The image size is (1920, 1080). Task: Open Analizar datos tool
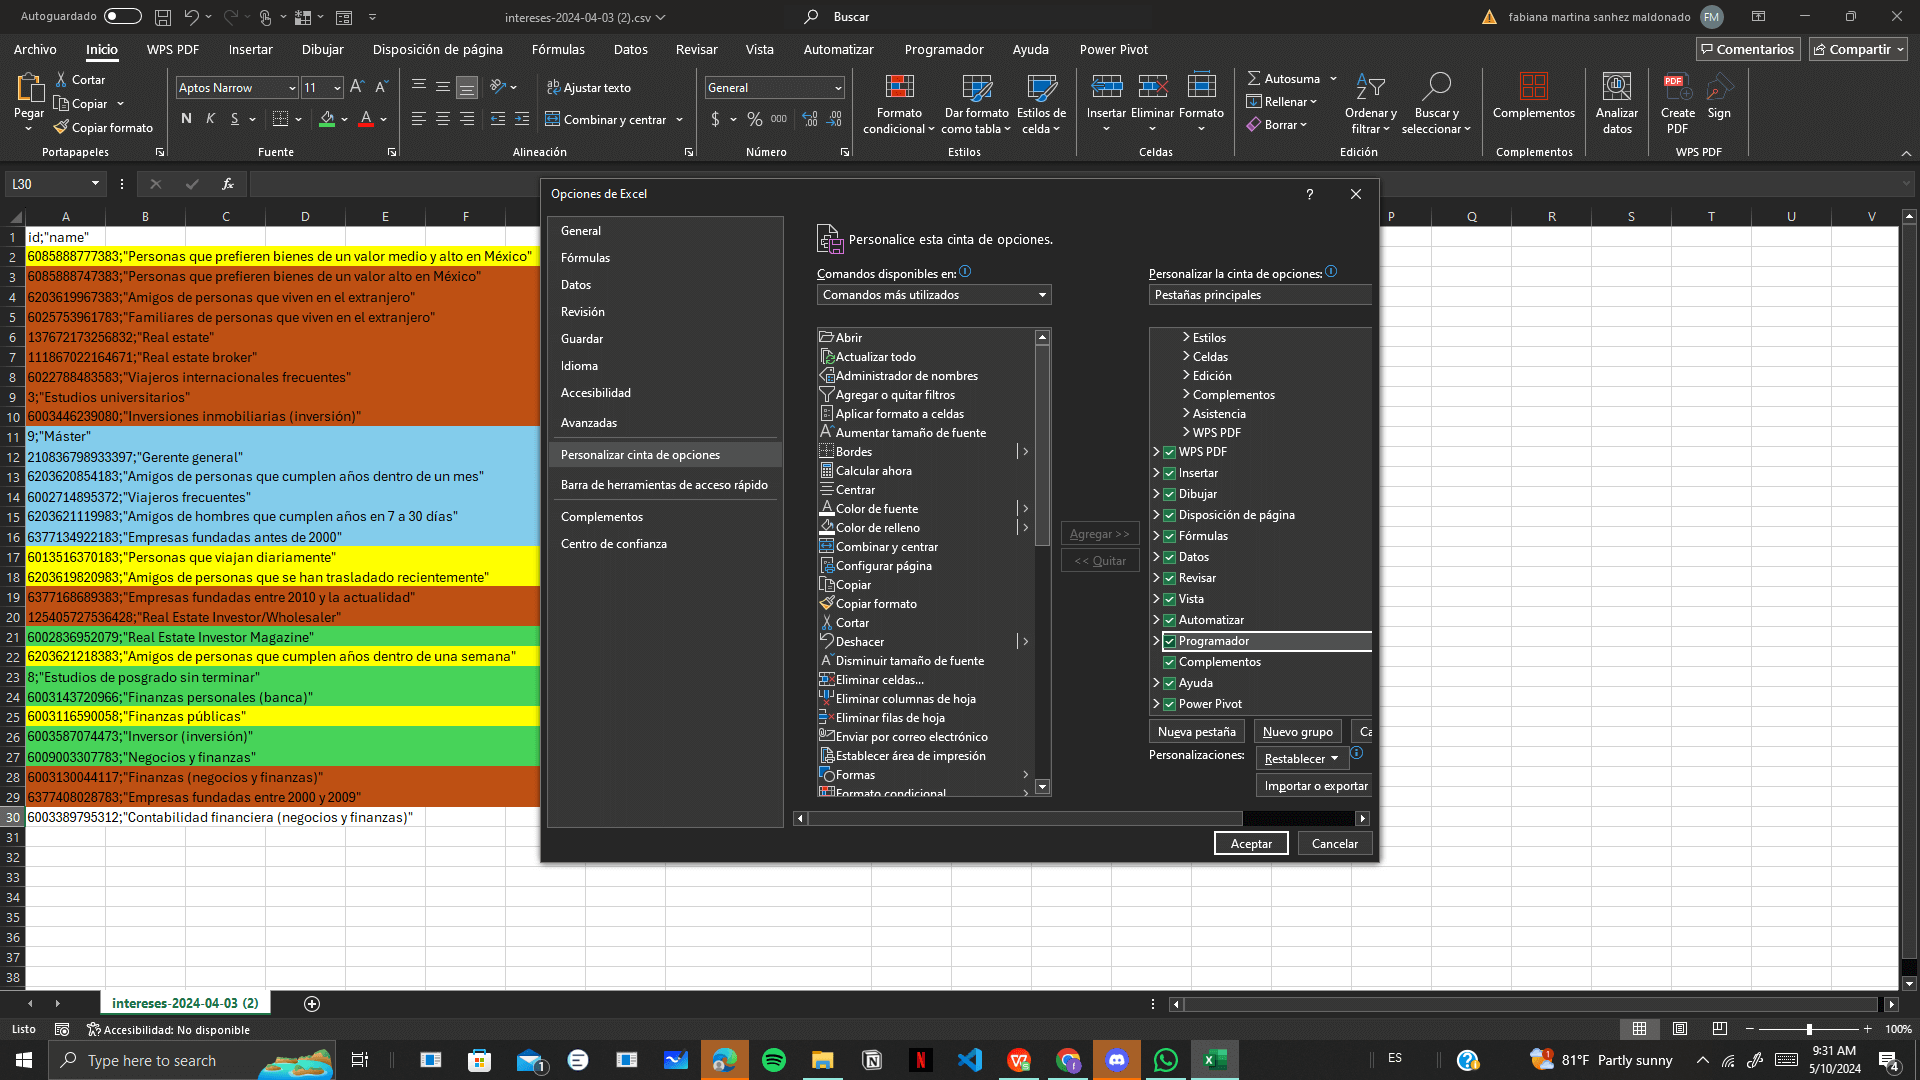[x=1616, y=88]
